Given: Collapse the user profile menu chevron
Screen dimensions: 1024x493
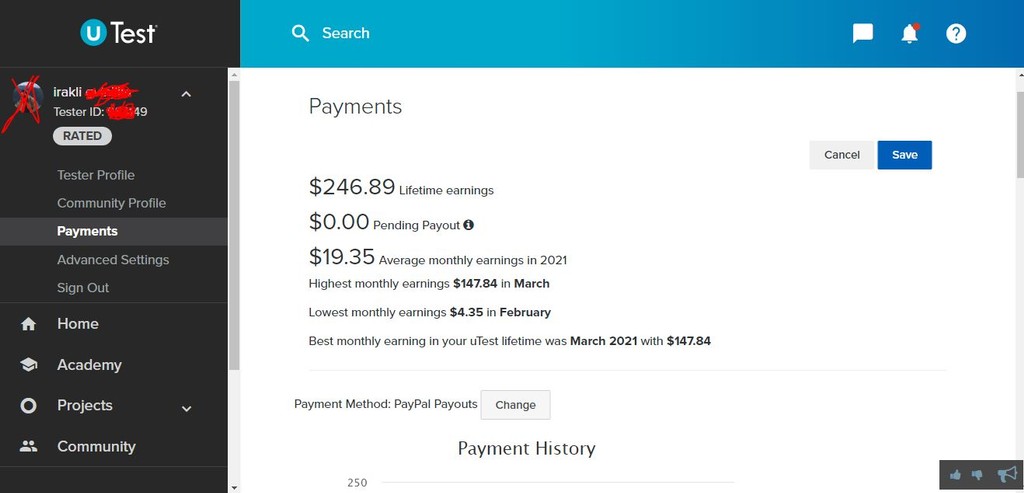Looking at the screenshot, I should pyautogui.click(x=186, y=94).
